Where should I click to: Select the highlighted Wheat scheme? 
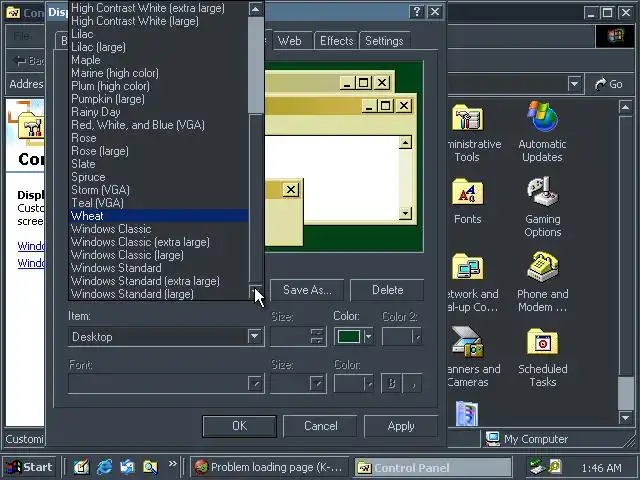(159, 216)
